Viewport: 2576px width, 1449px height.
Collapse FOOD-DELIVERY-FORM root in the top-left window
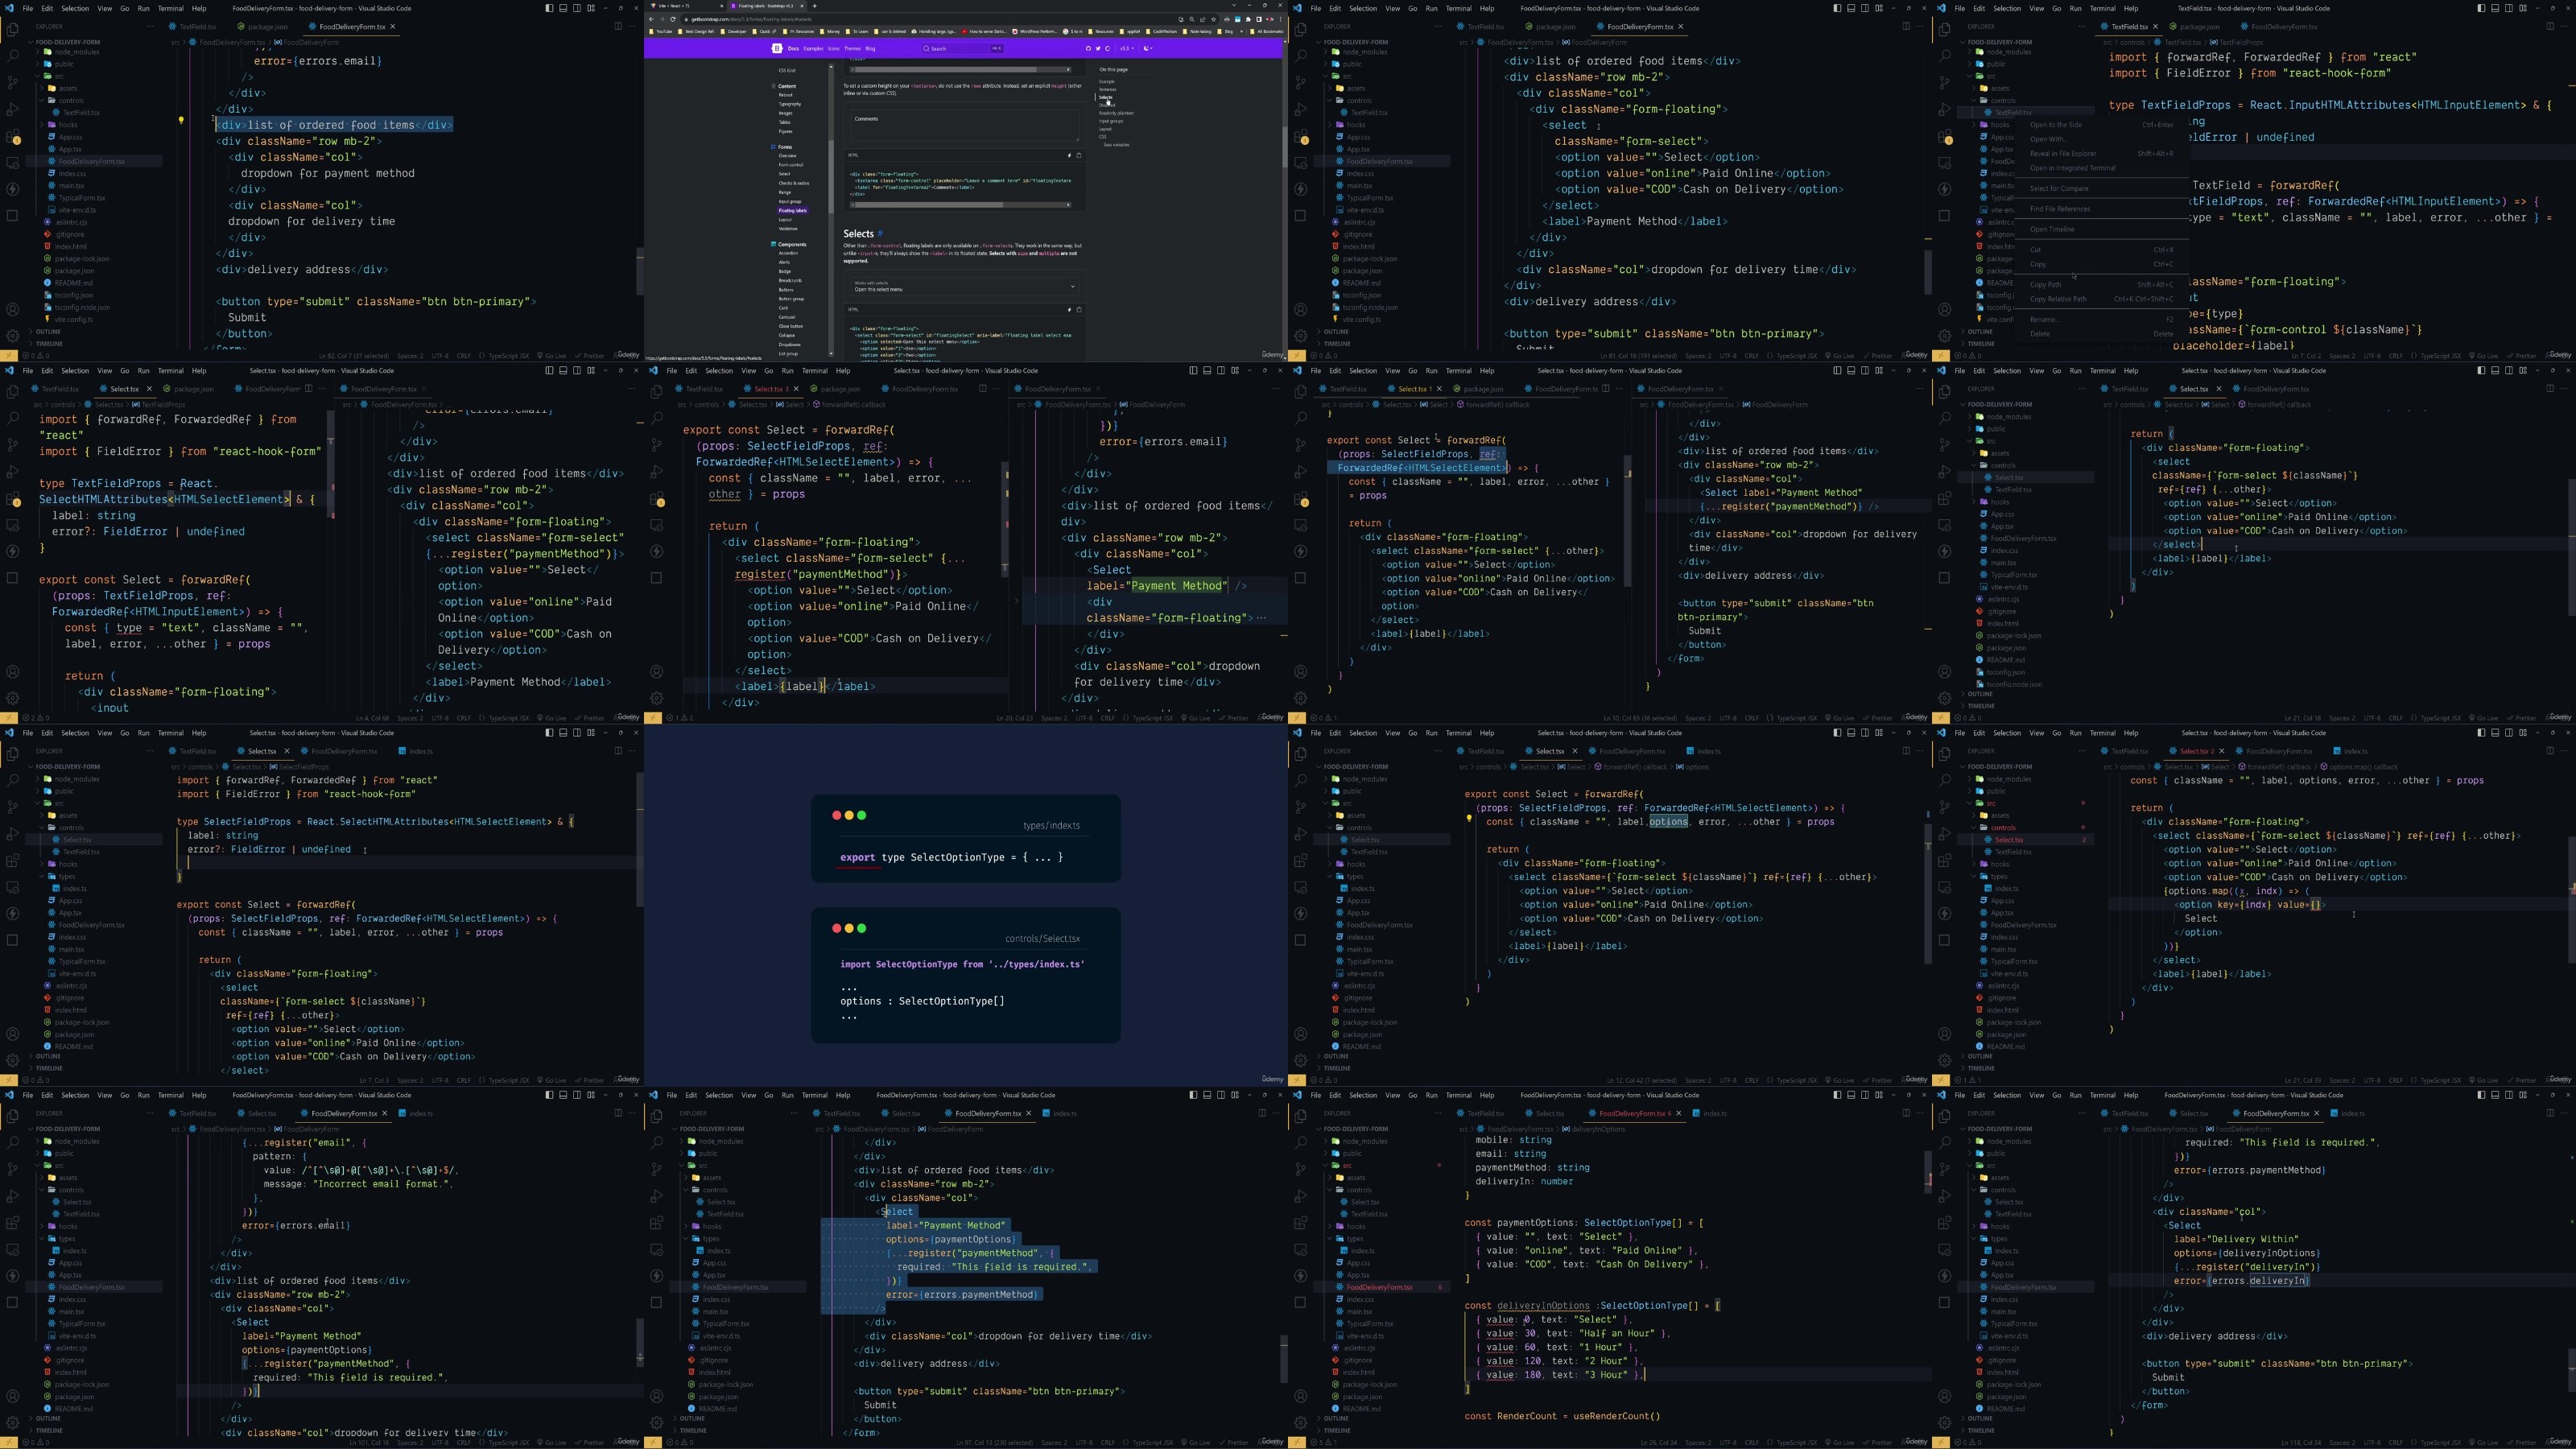point(66,42)
